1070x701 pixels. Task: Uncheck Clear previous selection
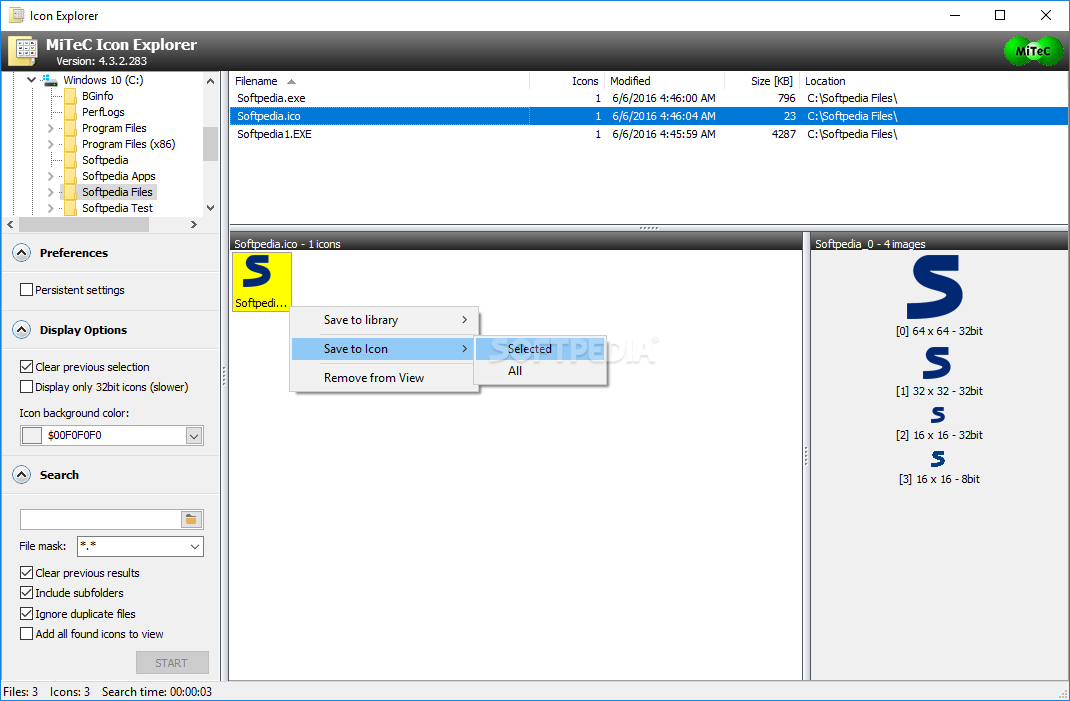tap(27, 367)
